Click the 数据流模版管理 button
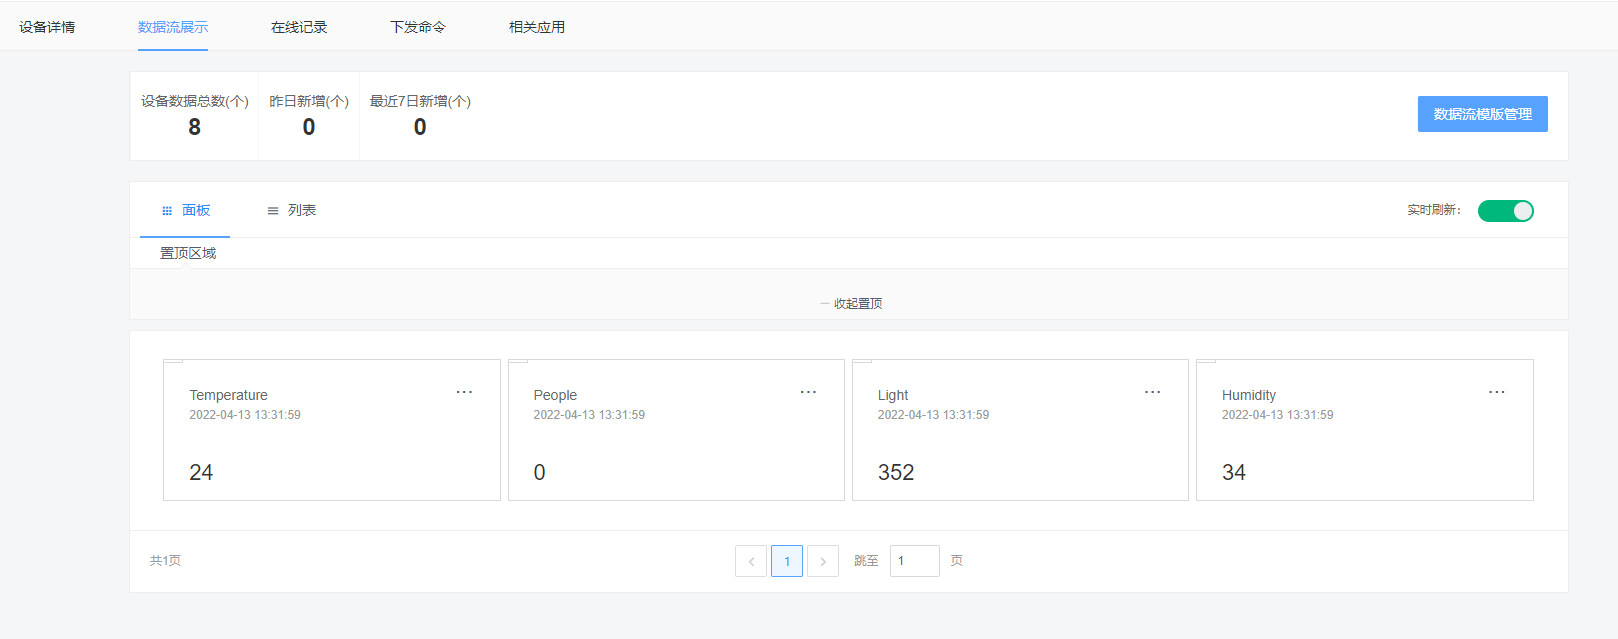 [1482, 114]
